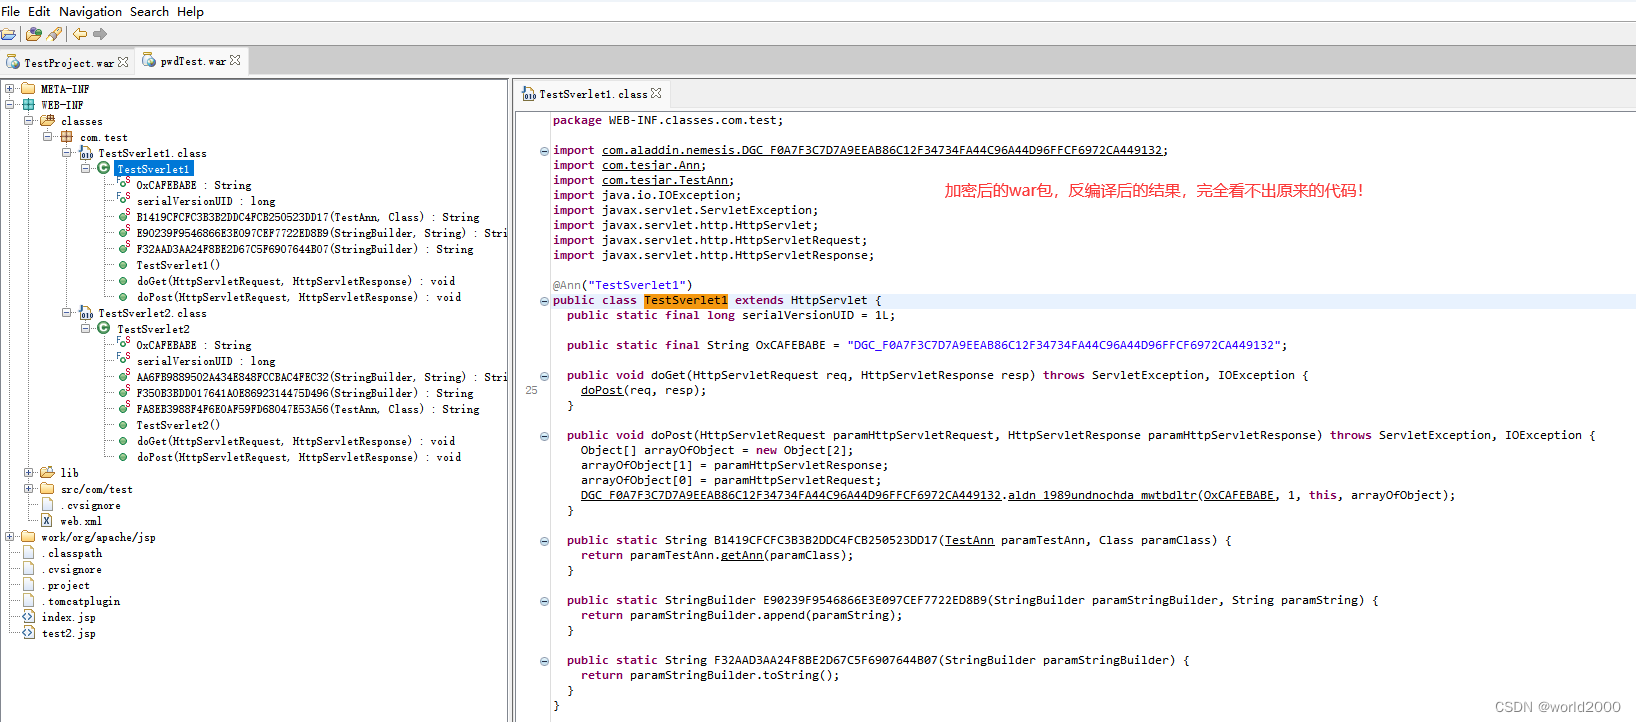
Task: Collapse the classes tree node
Action: [x=29, y=121]
